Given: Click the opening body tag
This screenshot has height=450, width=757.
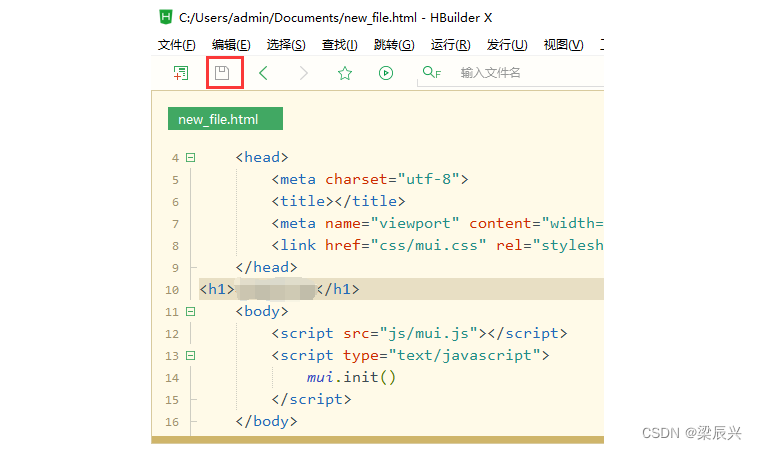Looking at the screenshot, I should (x=262, y=311).
